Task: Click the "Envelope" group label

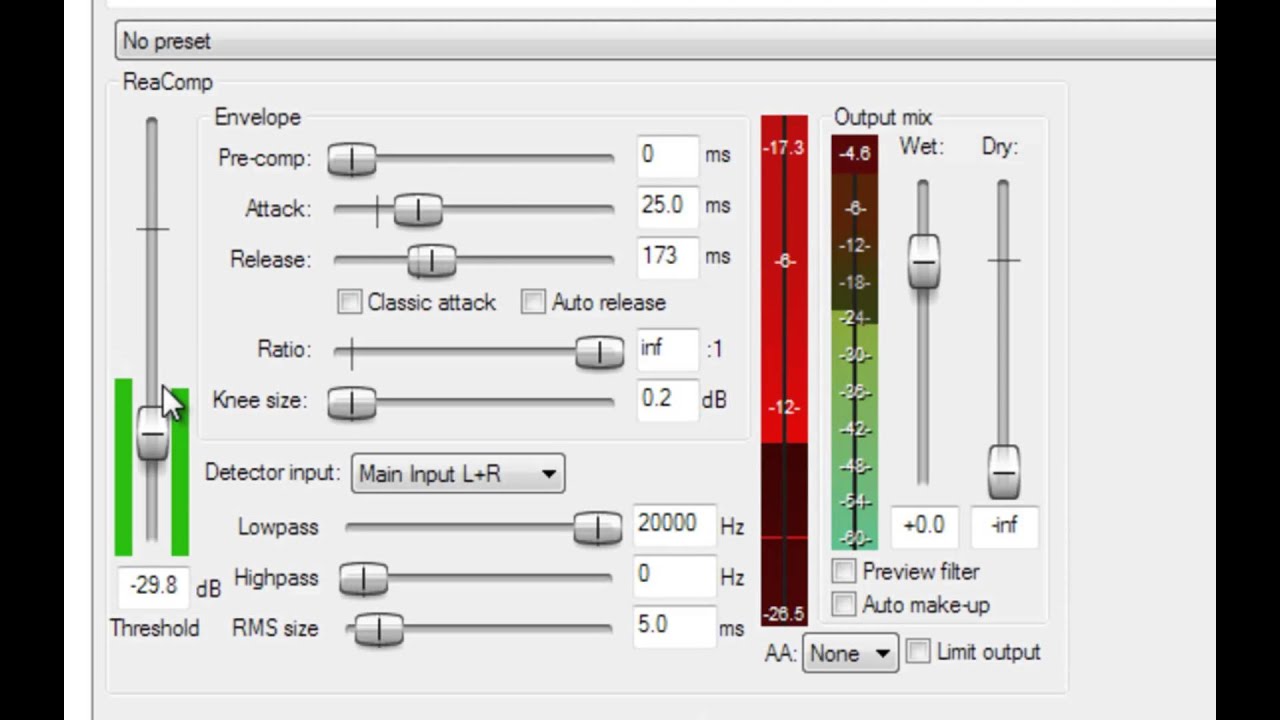Action: coord(257,117)
